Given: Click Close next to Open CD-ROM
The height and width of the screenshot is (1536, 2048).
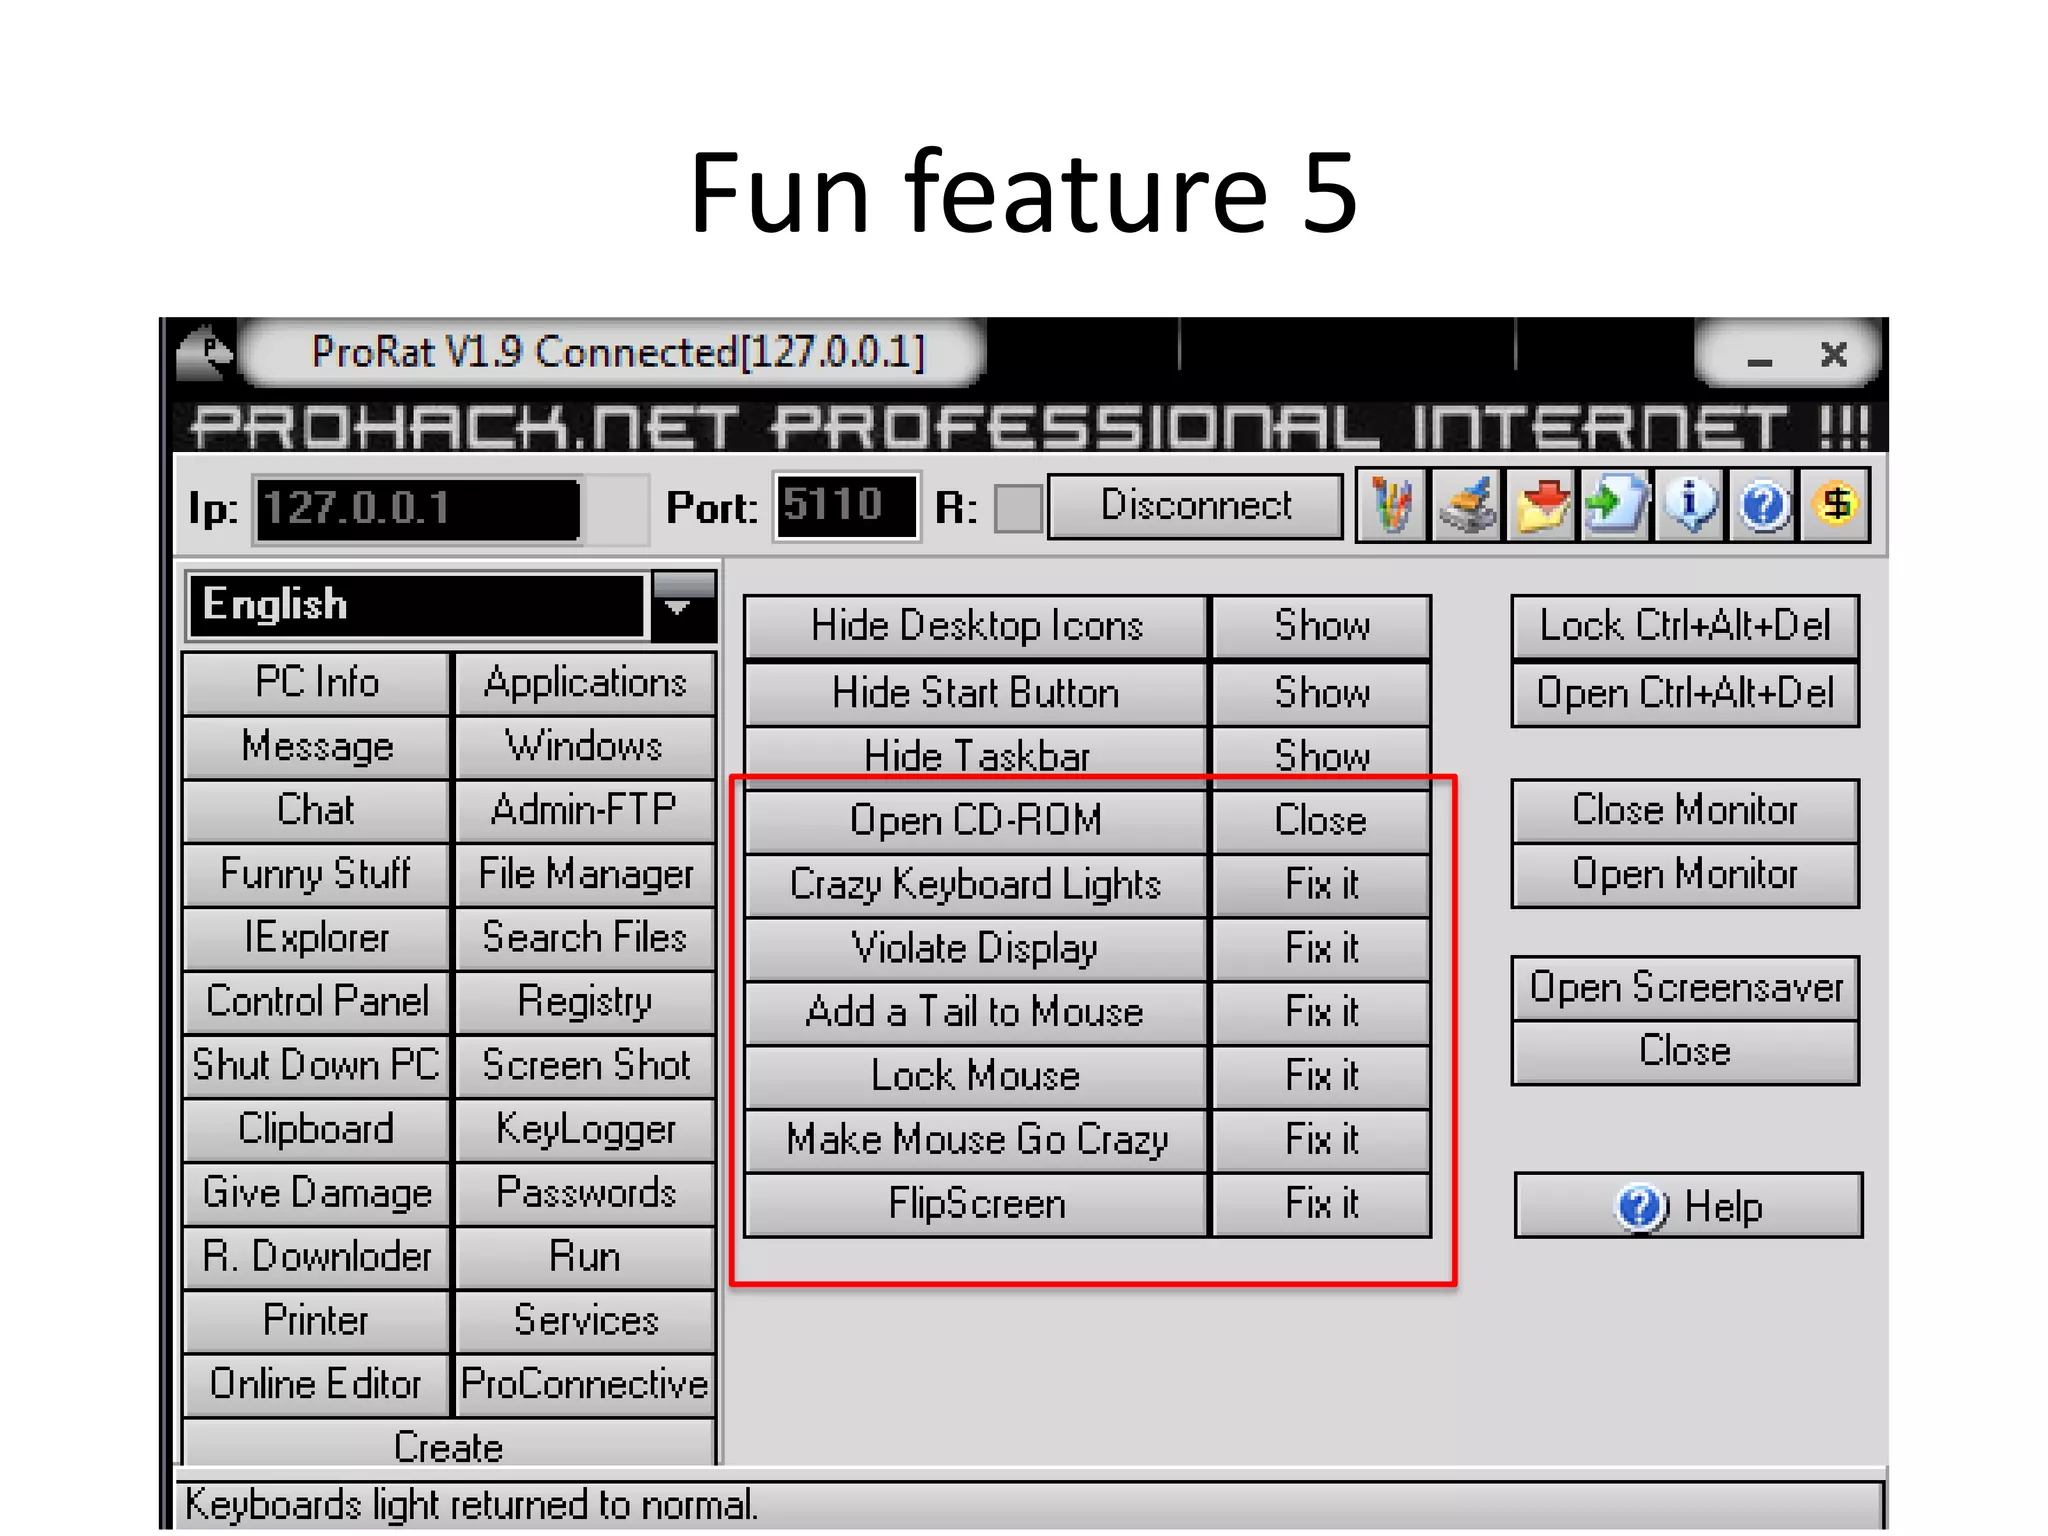Looking at the screenshot, I should pos(1321,821).
